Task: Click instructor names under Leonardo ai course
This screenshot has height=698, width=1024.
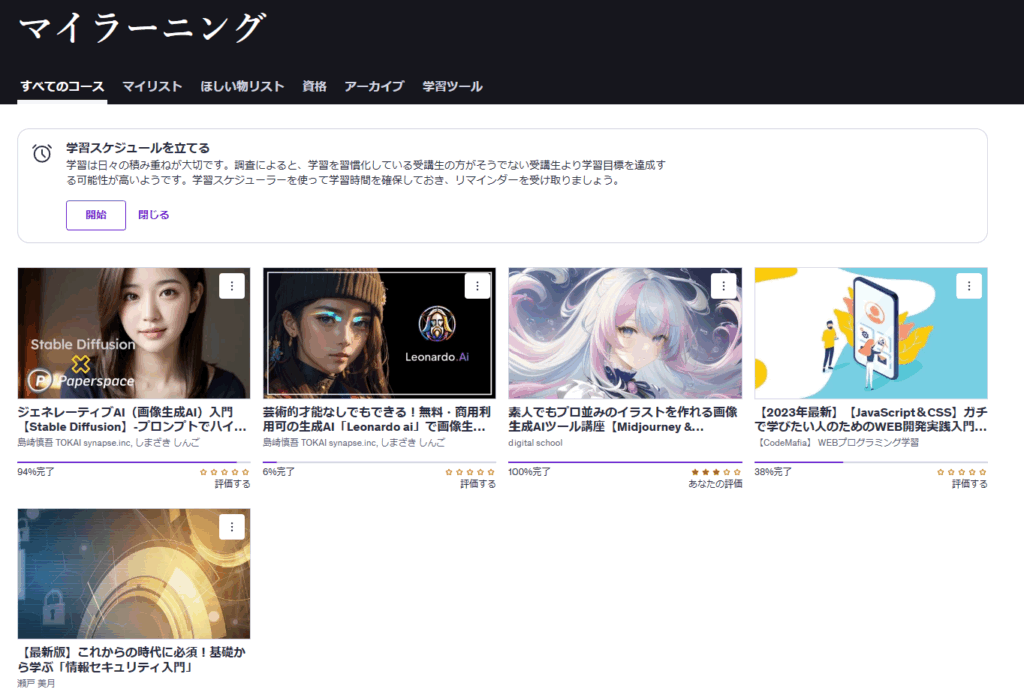Action: point(354,443)
